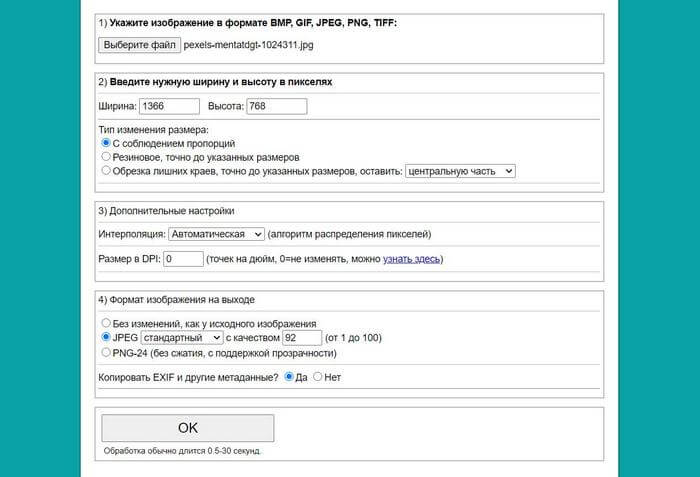Choose Да for copying EXIF metadata
This screenshot has height=477, width=700.
click(x=289, y=377)
